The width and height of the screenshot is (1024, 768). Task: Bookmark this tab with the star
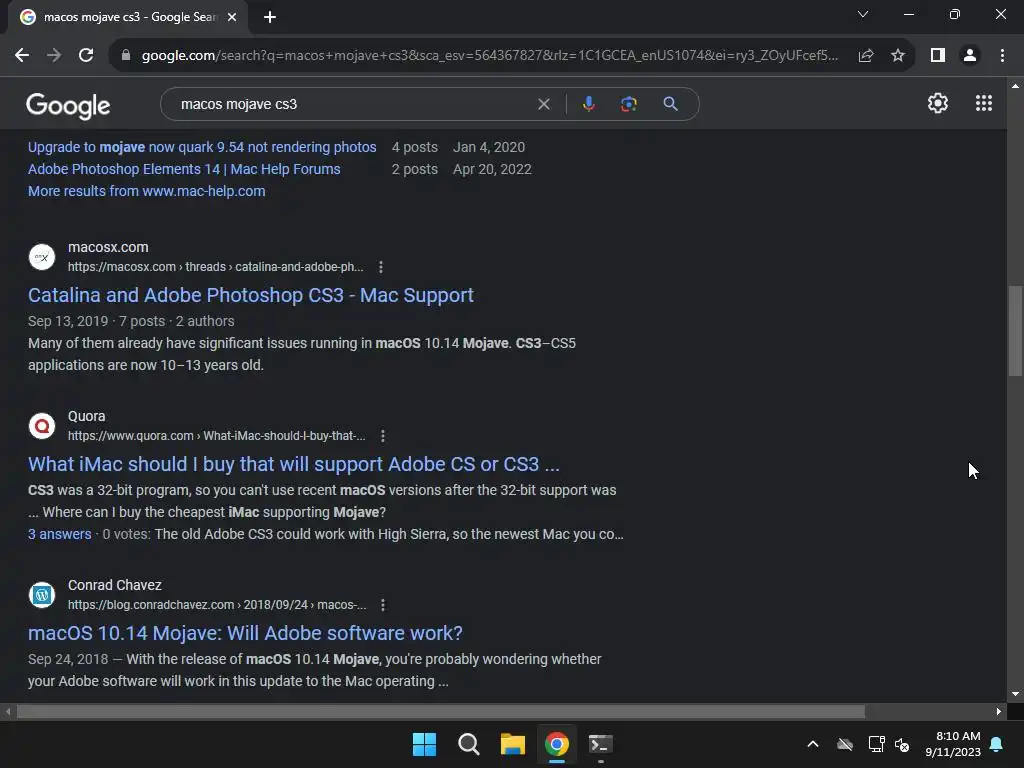[898, 56]
